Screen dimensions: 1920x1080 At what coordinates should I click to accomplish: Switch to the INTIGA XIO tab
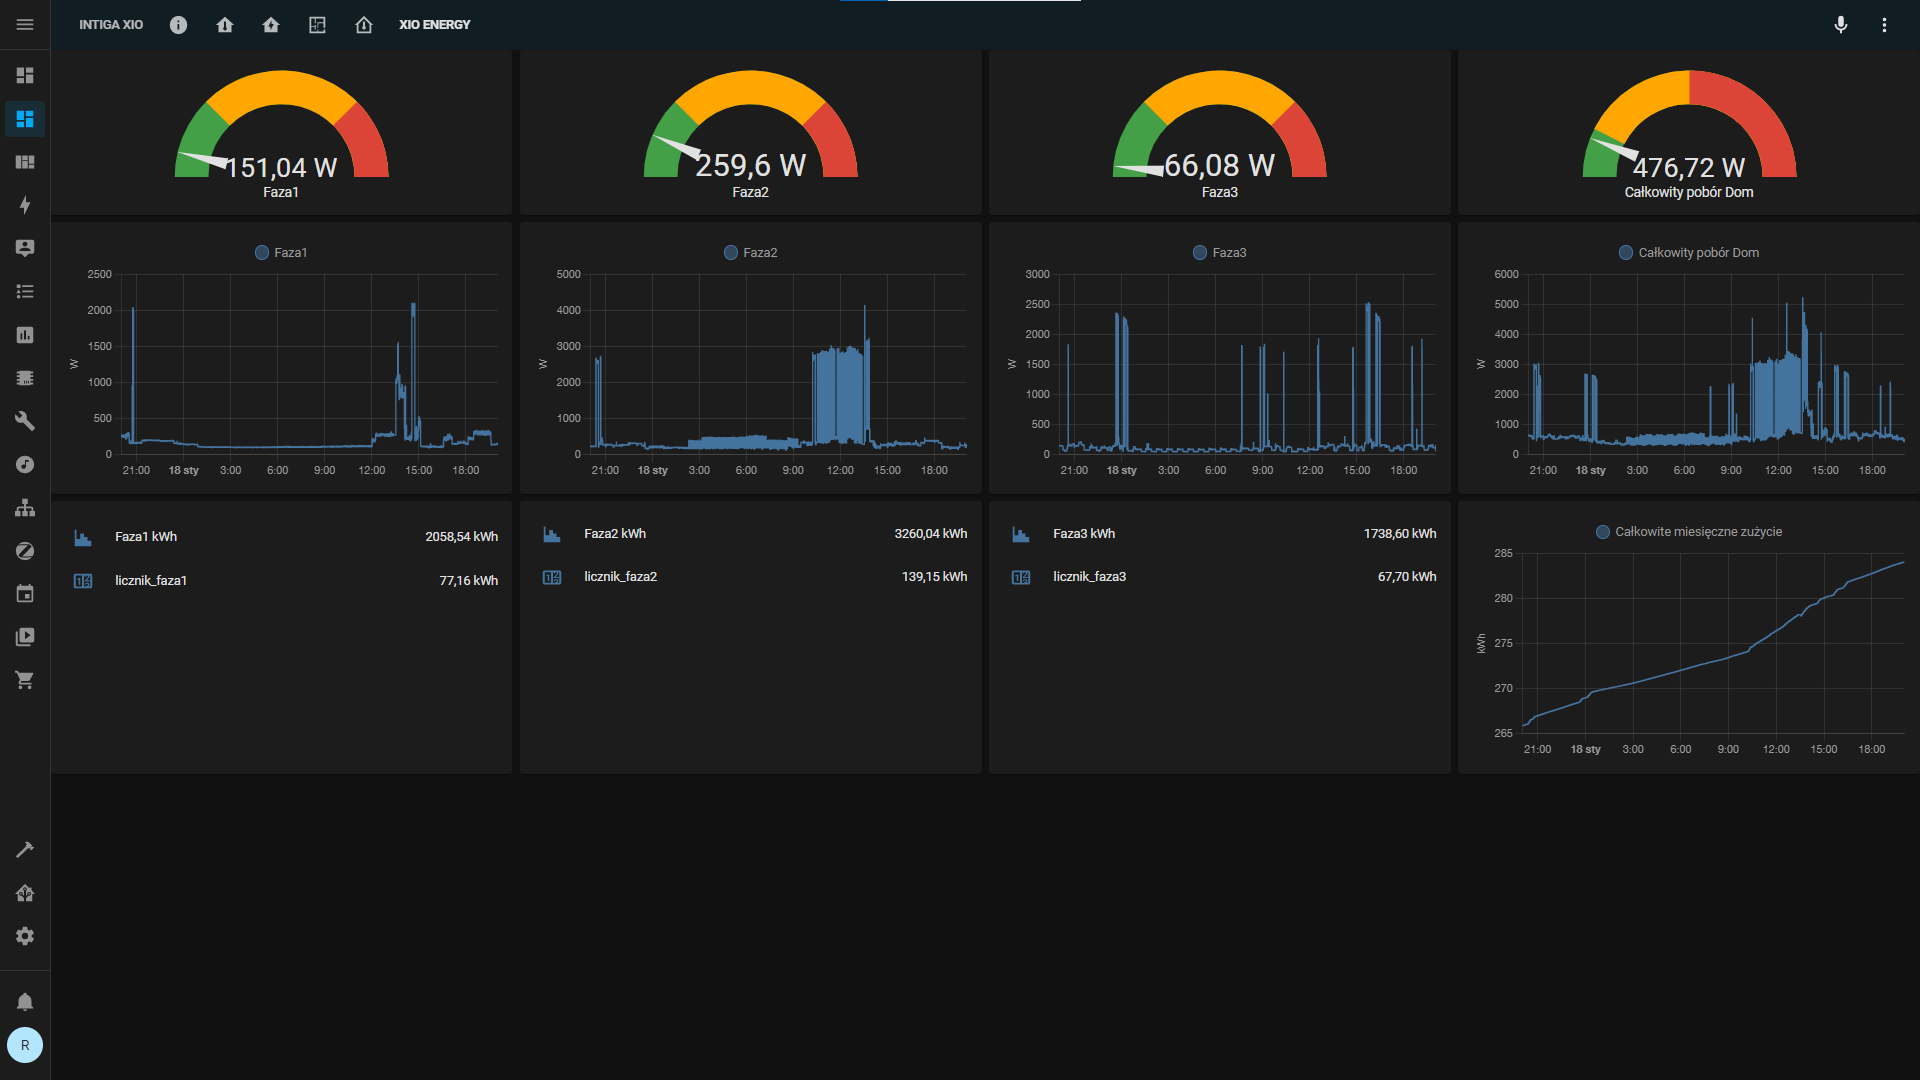coord(111,25)
